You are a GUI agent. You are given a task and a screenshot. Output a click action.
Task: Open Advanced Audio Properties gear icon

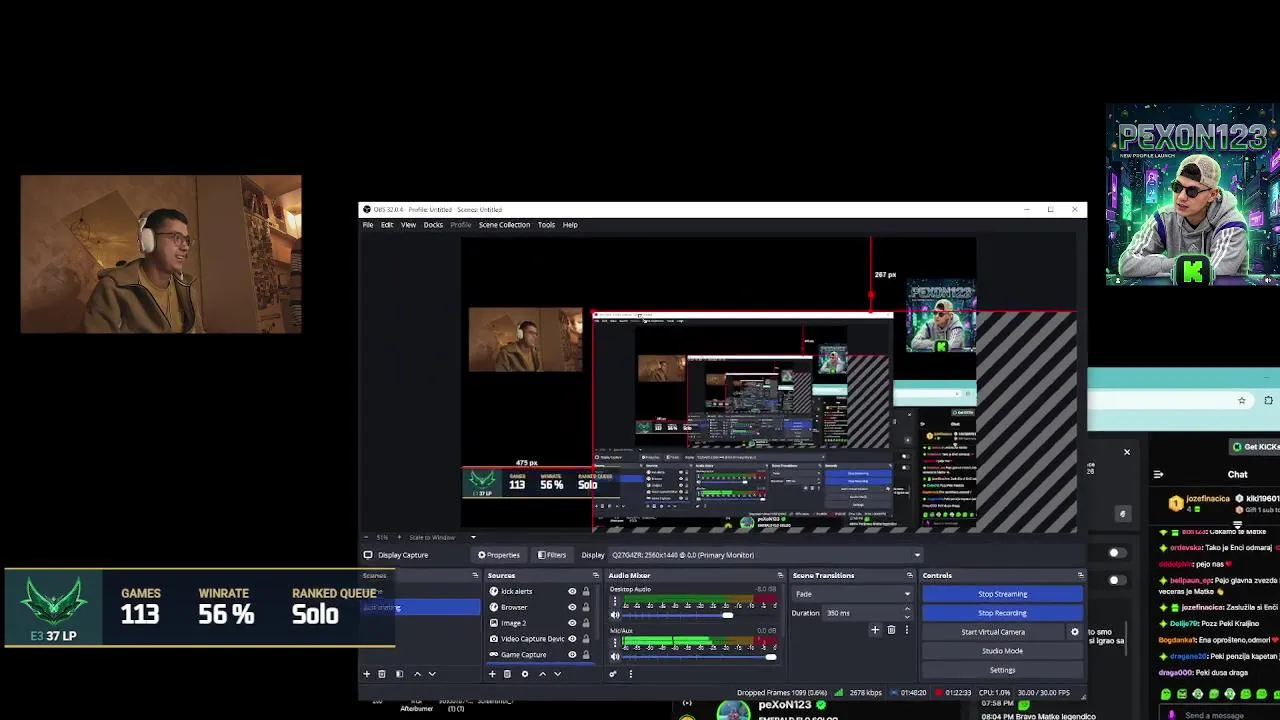click(613, 674)
